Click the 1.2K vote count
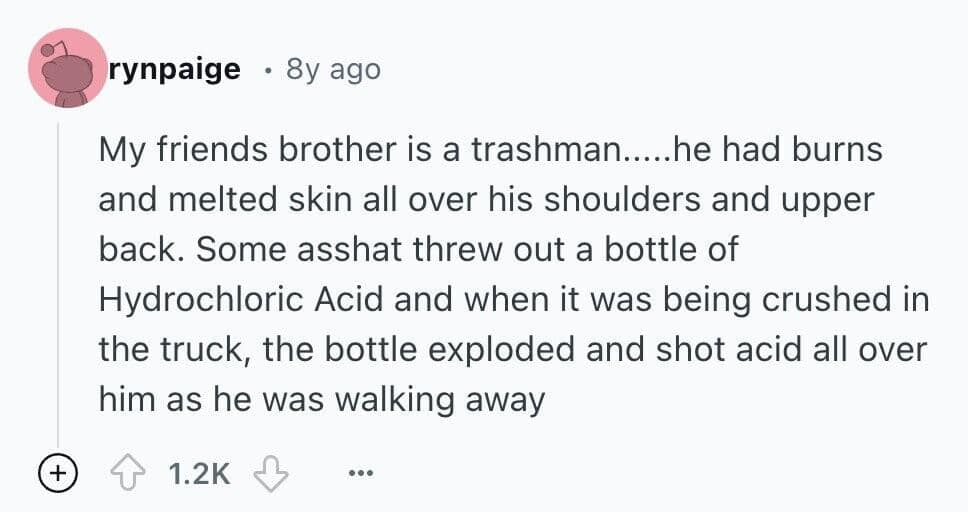The width and height of the screenshot is (968, 512). 200,472
